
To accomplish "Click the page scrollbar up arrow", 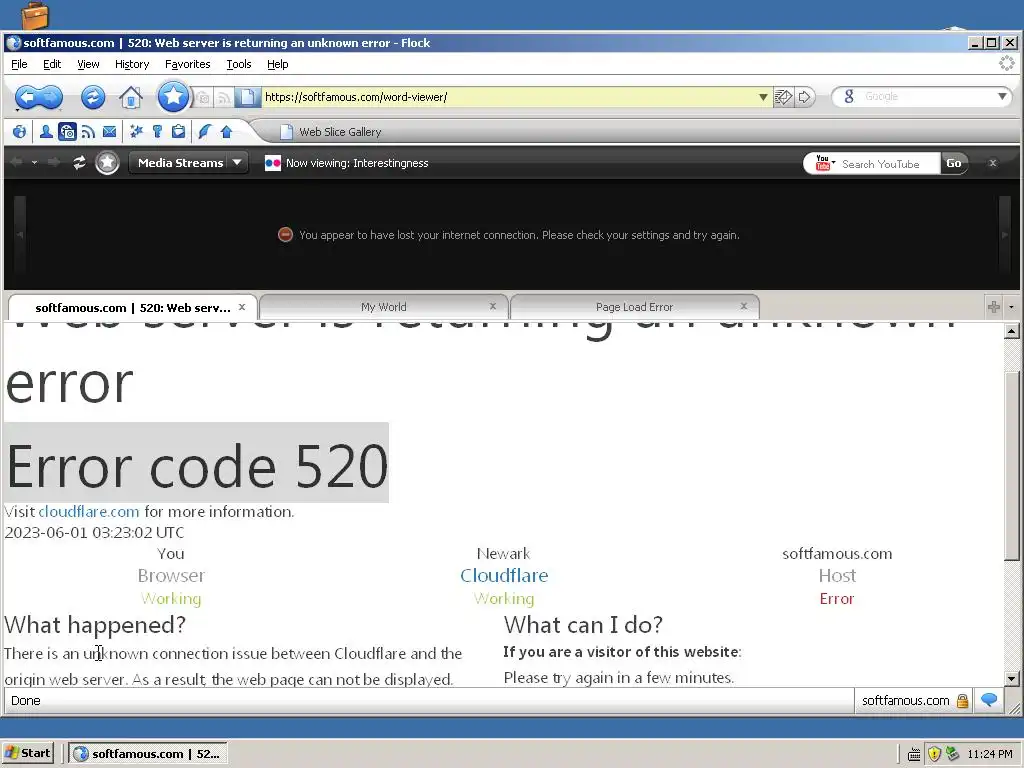I will coord(1011,332).
